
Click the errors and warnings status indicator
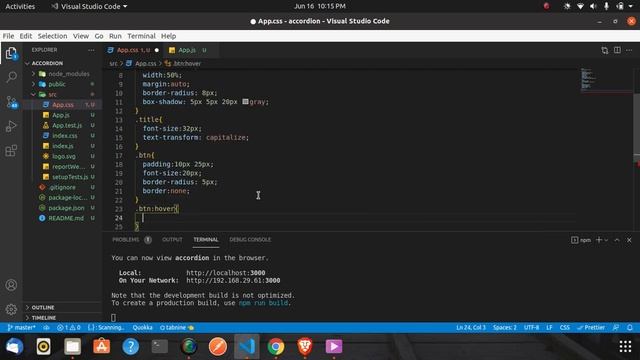[x=69, y=327]
